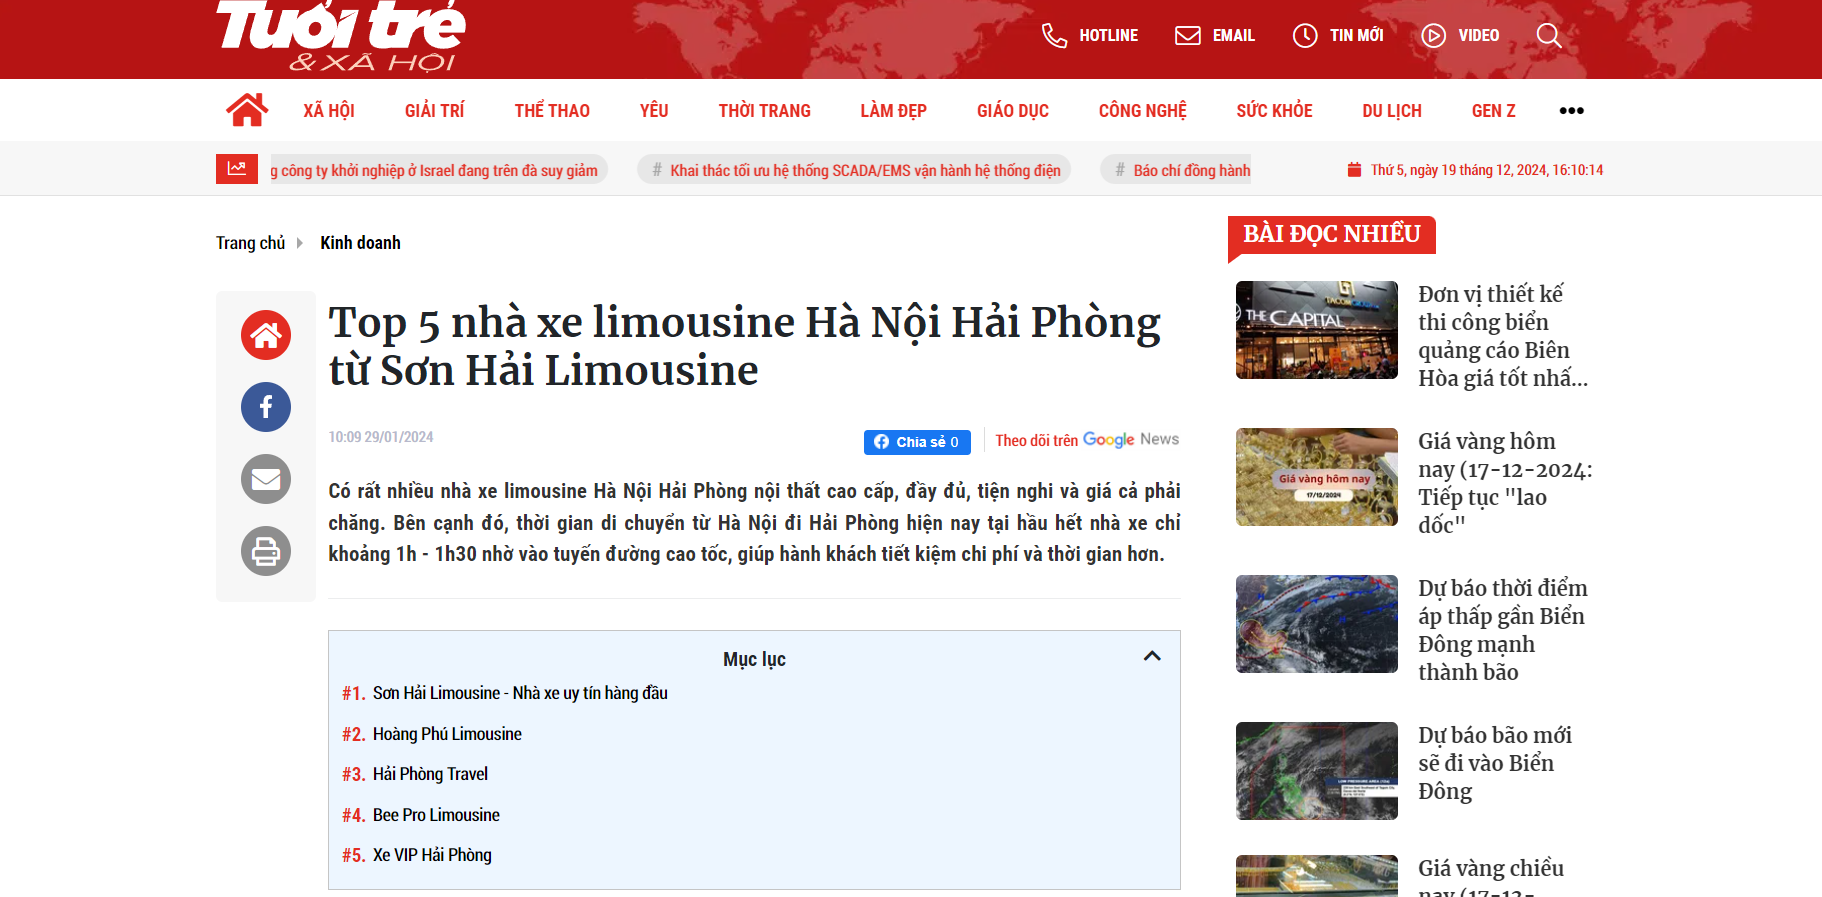1822x897 pixels.
Task: Open more categories three-dots menu
Action: pos(1571,111)
